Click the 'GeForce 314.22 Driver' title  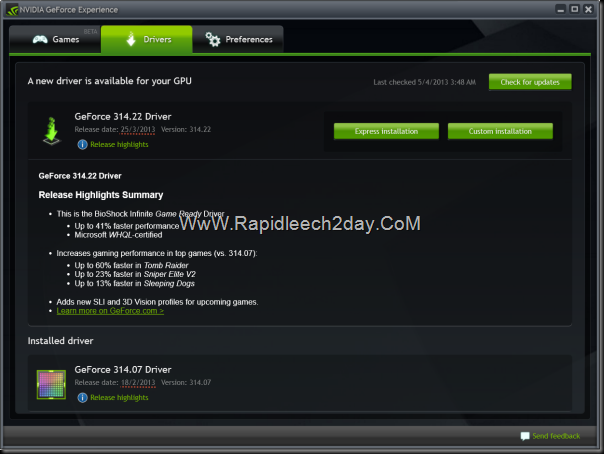point(123,117)
